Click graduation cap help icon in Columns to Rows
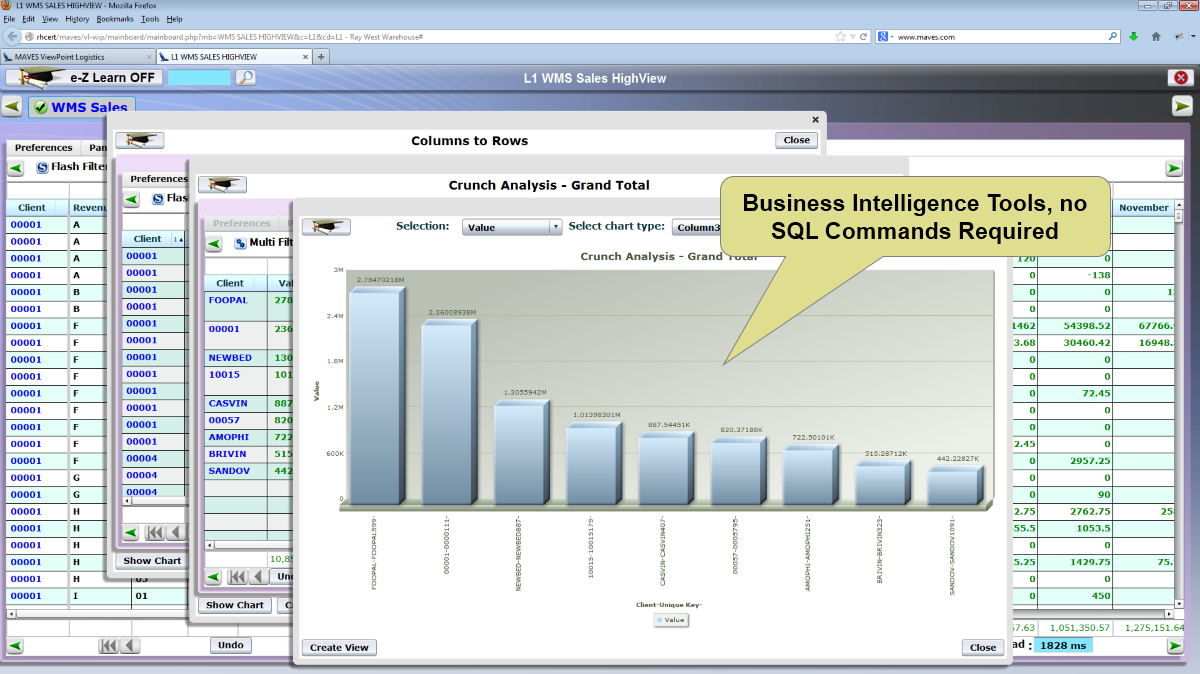 pyautogui.click(x=139, y=140)
